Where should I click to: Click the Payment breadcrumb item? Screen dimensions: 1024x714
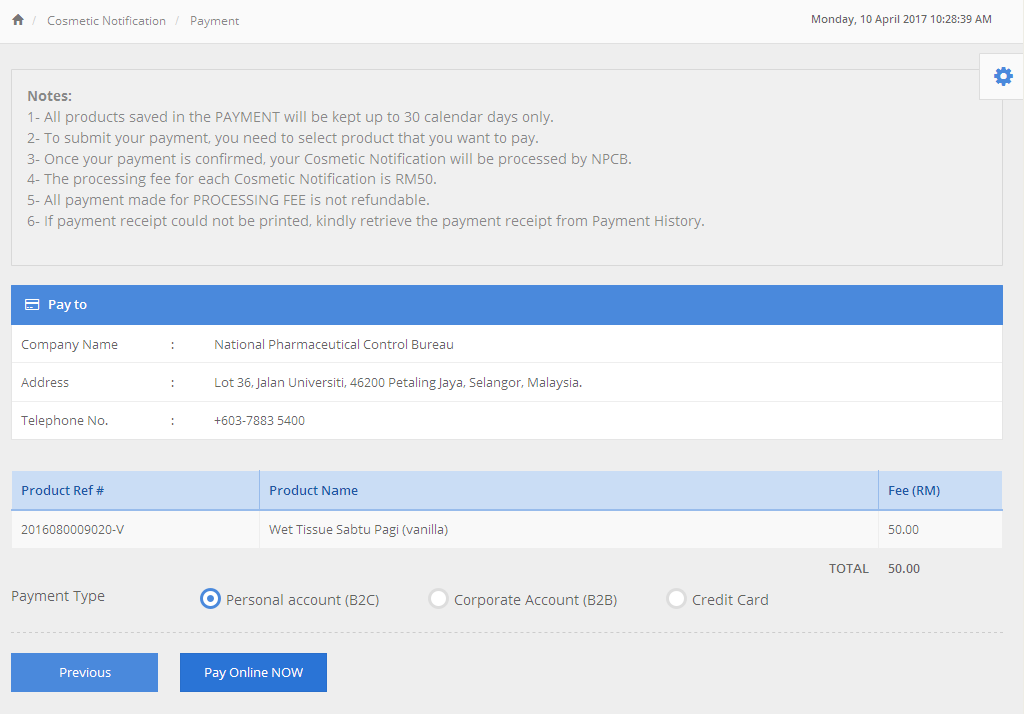pyautogui.click(x=214, y=21)
